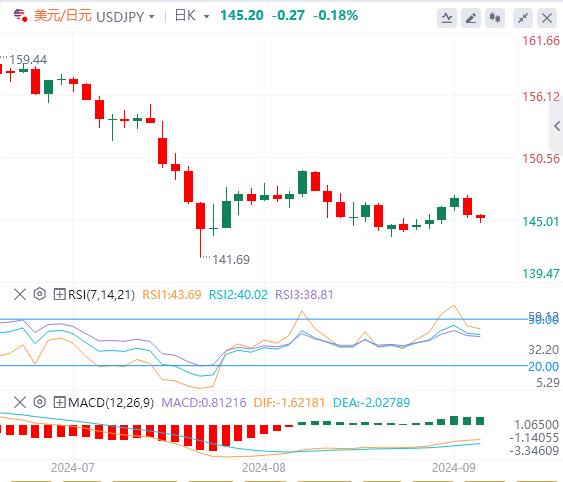Click the RSI 20.00 level line label
Screen dimensions: 563x482
pos(543,366)
